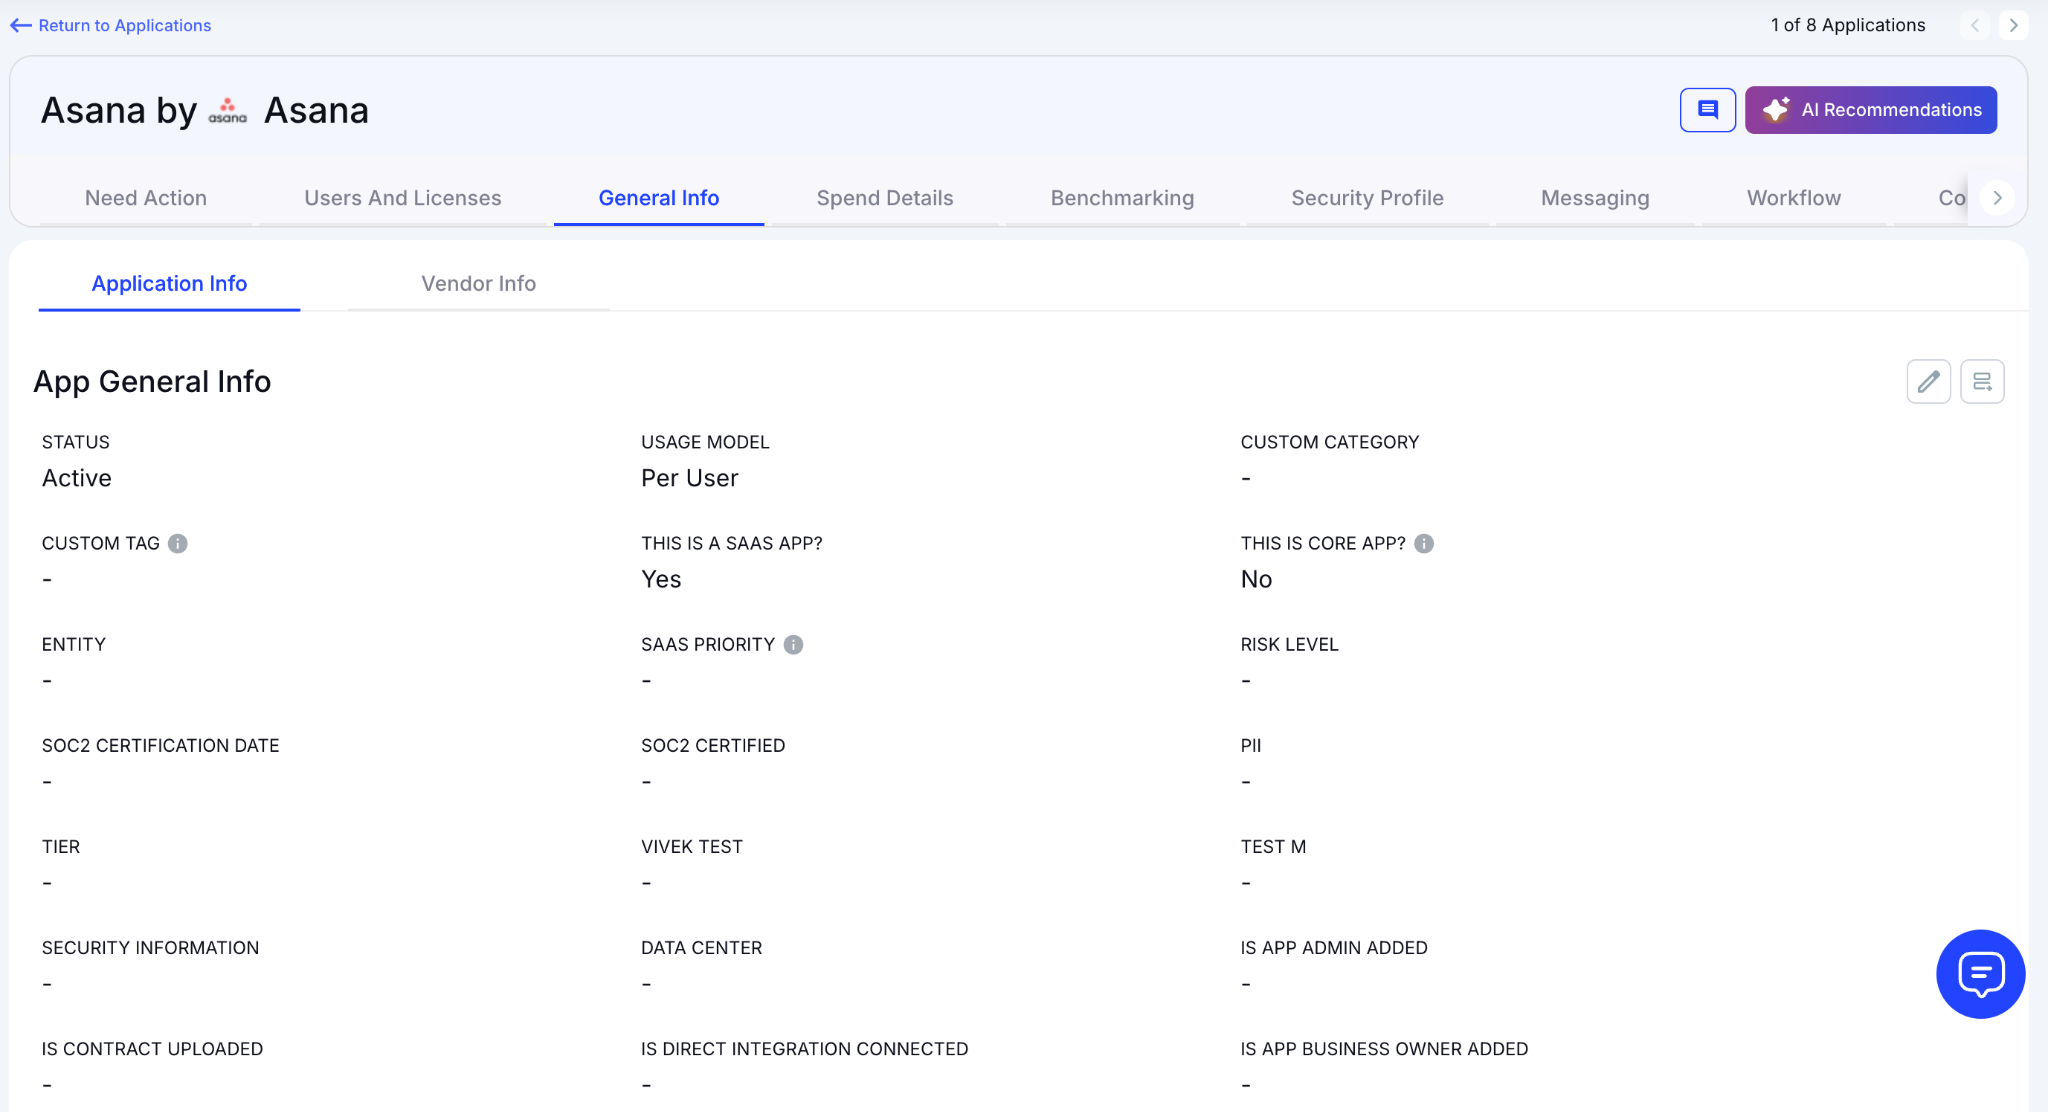Click the manage fields icon beside the pencil
The image size is (2048, 1112).
1982,381
